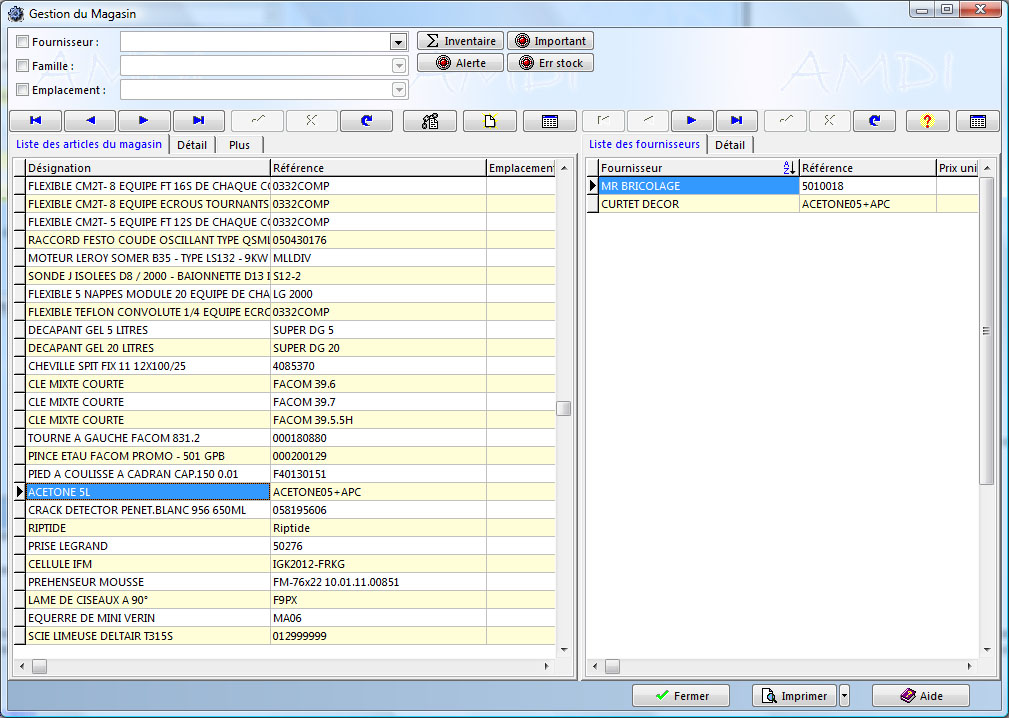This screenshot has width=1009, height=718.
Task: Click the yellow new document icon
Action: click(490, 121)
